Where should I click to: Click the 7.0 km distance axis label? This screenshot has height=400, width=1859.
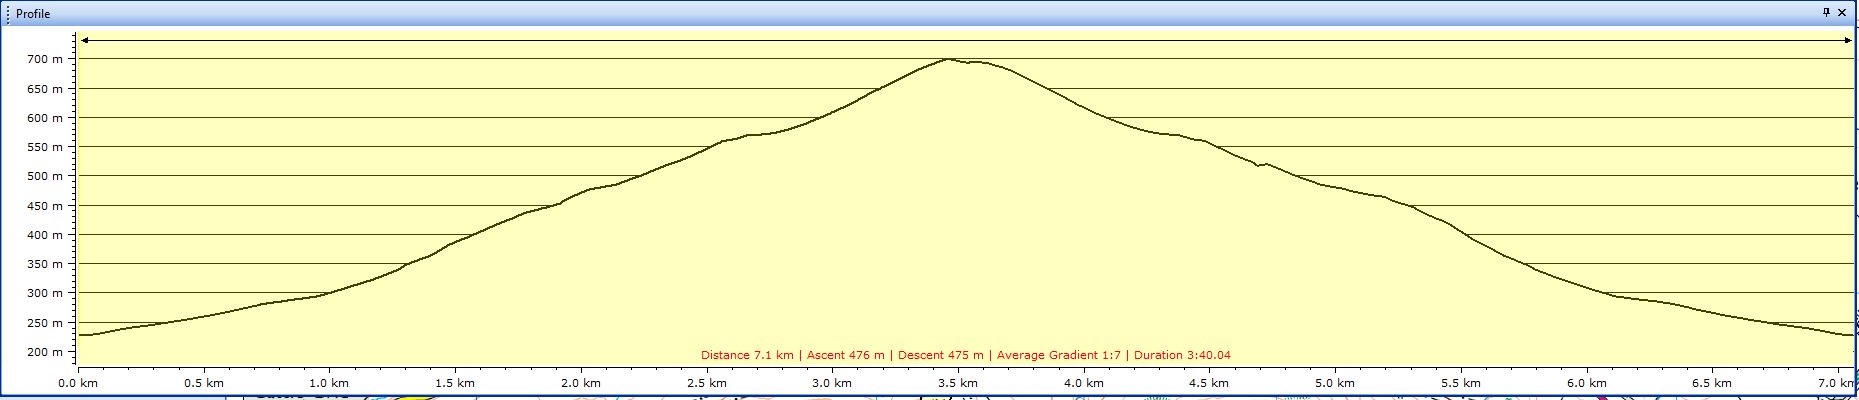pos(1836,383)
